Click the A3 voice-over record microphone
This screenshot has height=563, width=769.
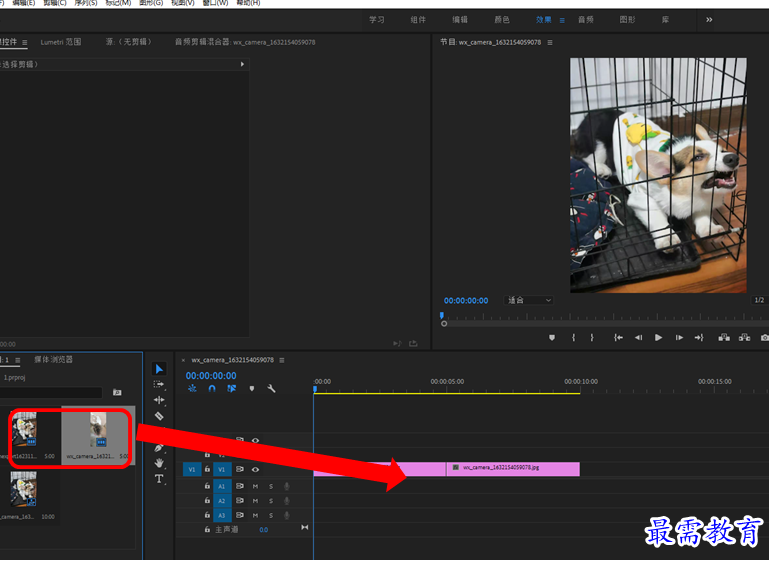[286, 515]
